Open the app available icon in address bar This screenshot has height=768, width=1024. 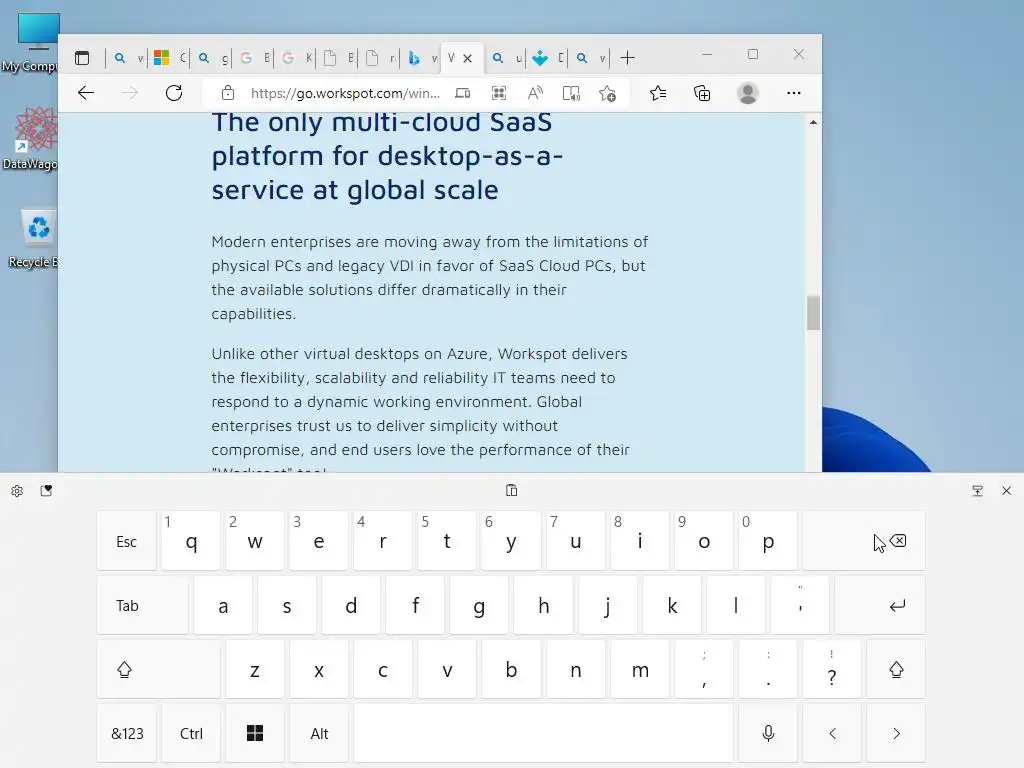(x=462, y=93)
